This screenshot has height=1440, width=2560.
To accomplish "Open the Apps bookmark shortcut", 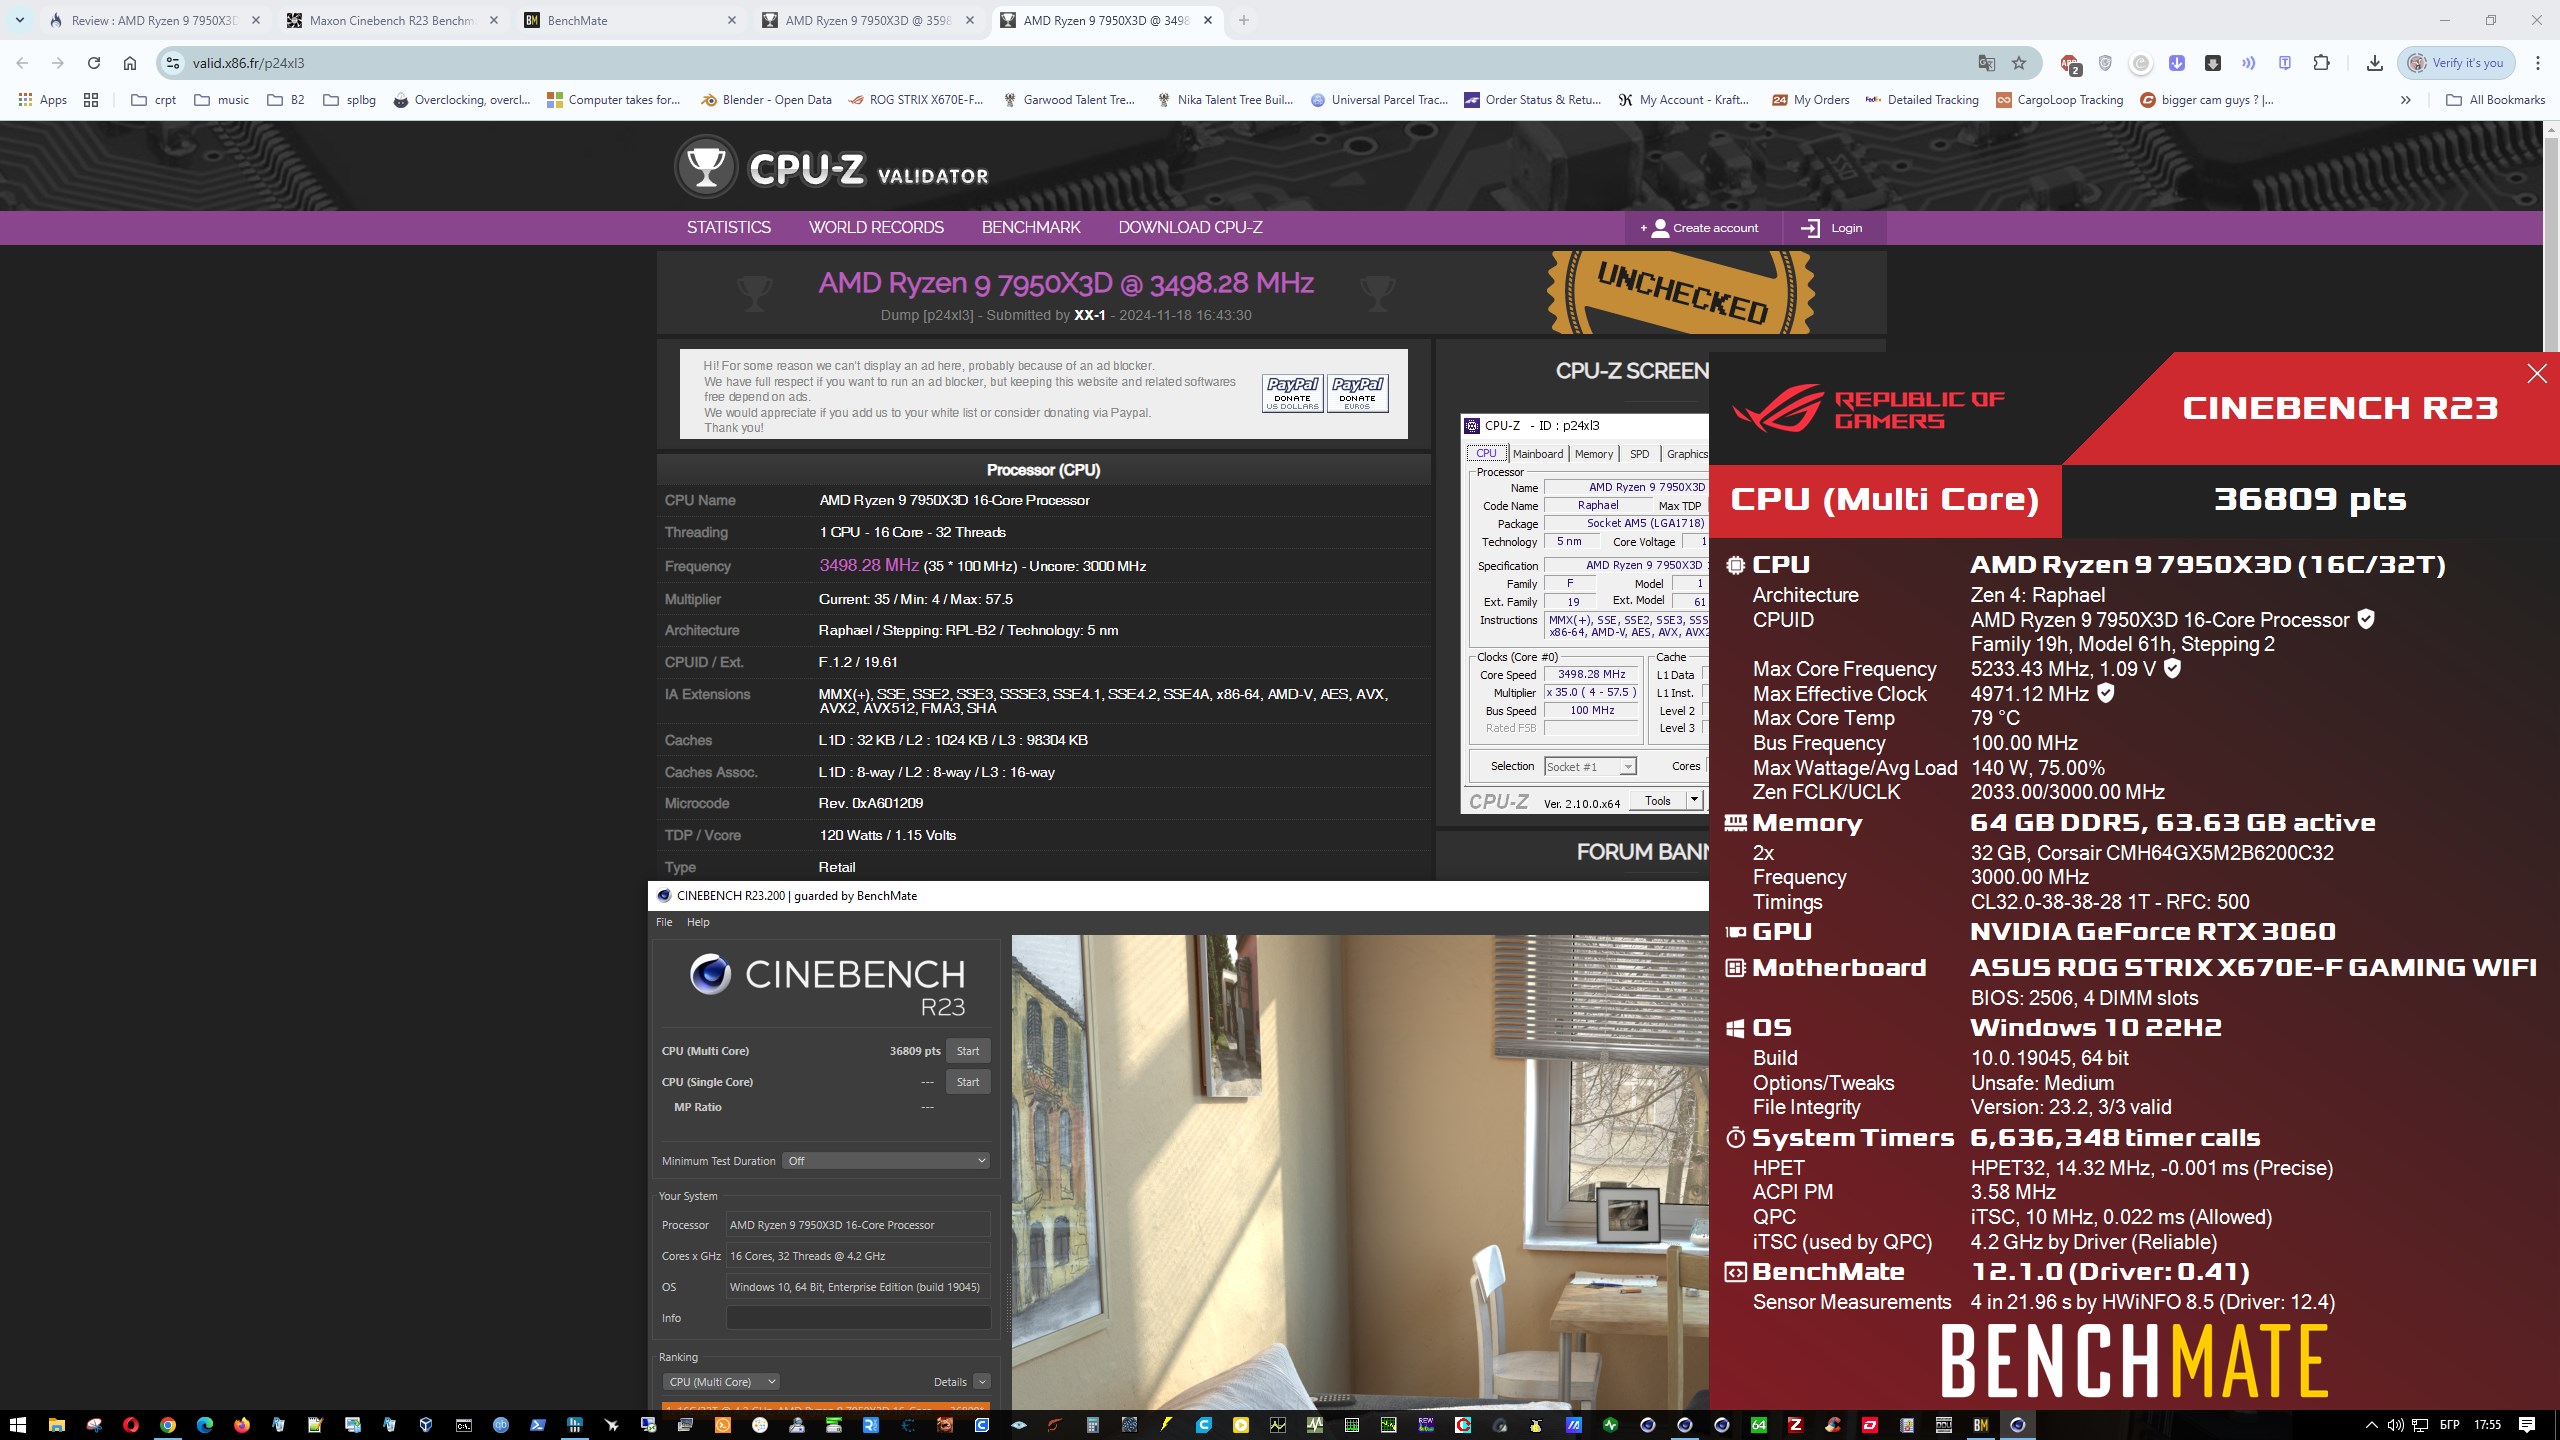I will 43,100.
